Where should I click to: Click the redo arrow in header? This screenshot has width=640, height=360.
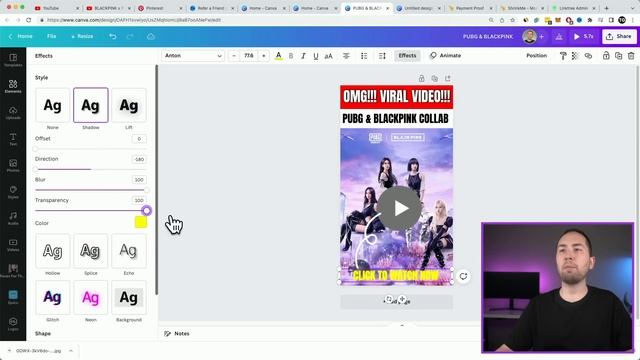(x=130, y=36)
